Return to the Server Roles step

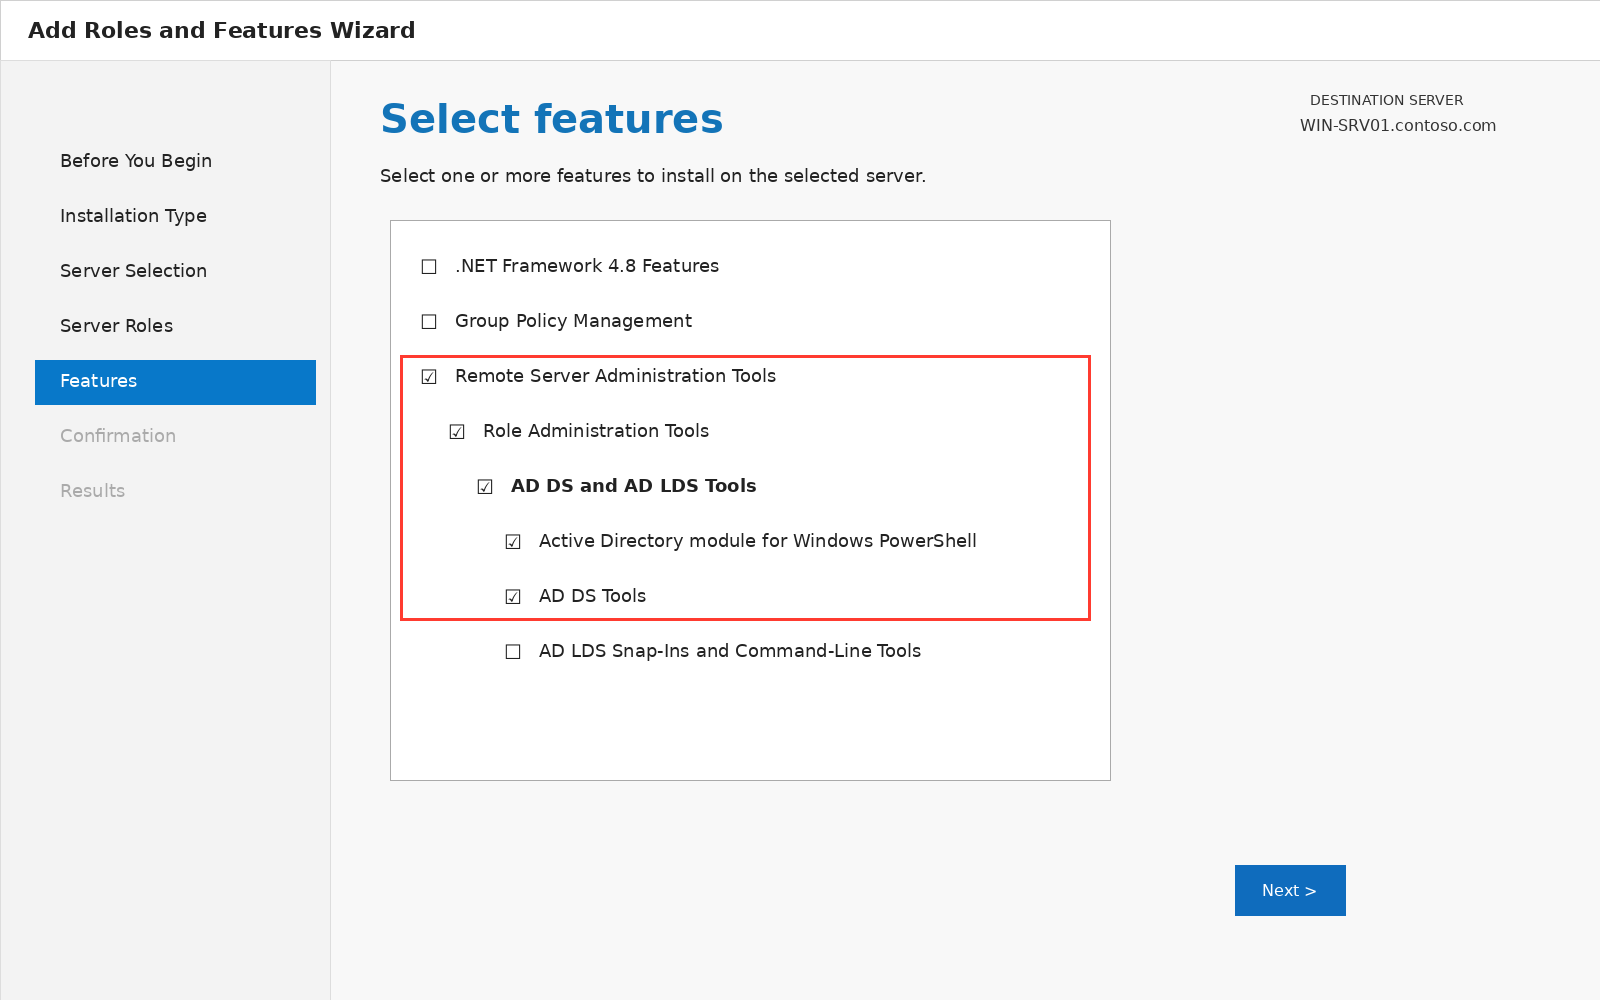click(x=116, y=326)
